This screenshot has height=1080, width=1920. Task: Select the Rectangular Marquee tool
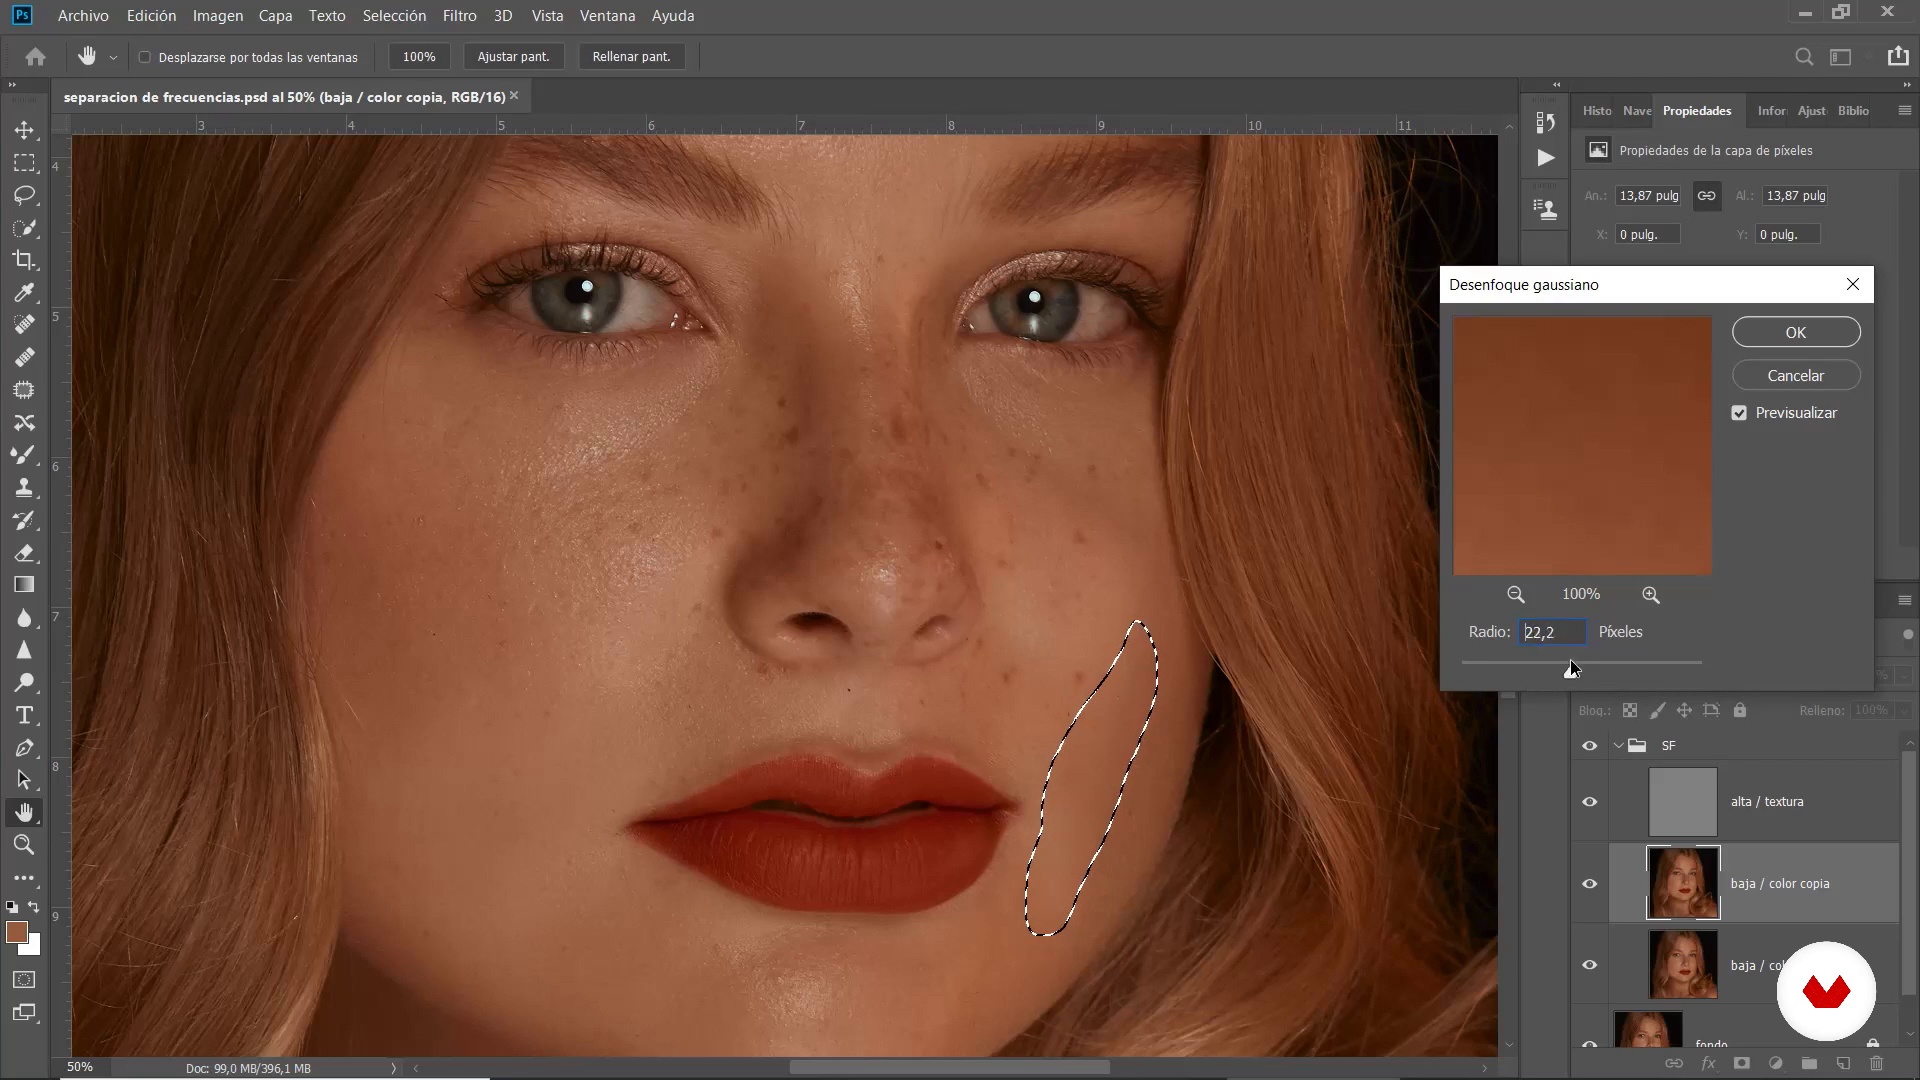[x=24, y=163]
